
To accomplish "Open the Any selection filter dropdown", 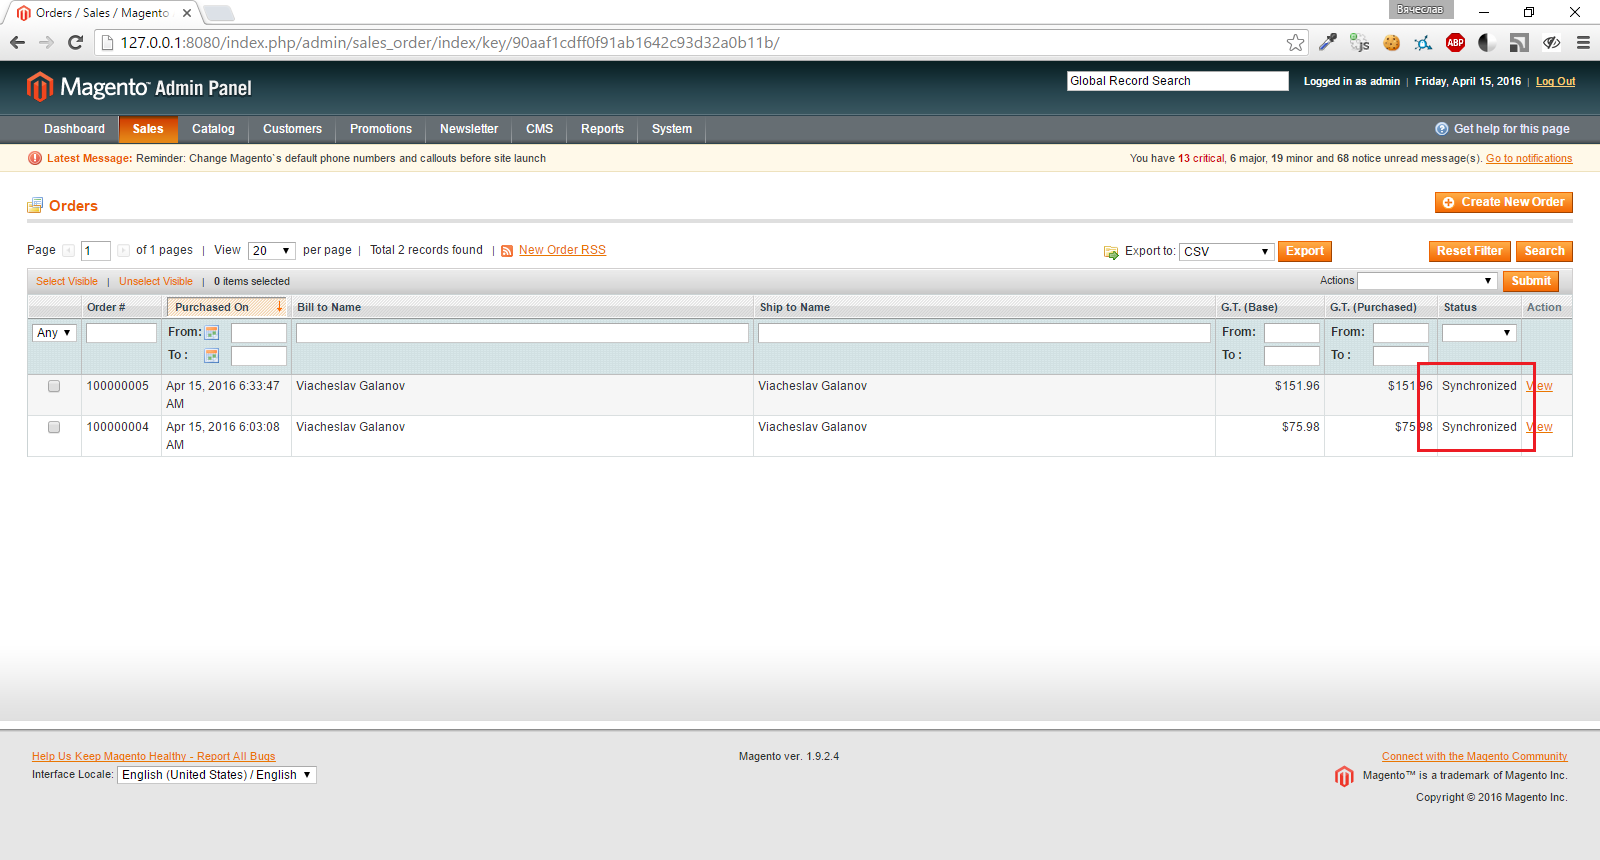I will (x=54, y=333).
